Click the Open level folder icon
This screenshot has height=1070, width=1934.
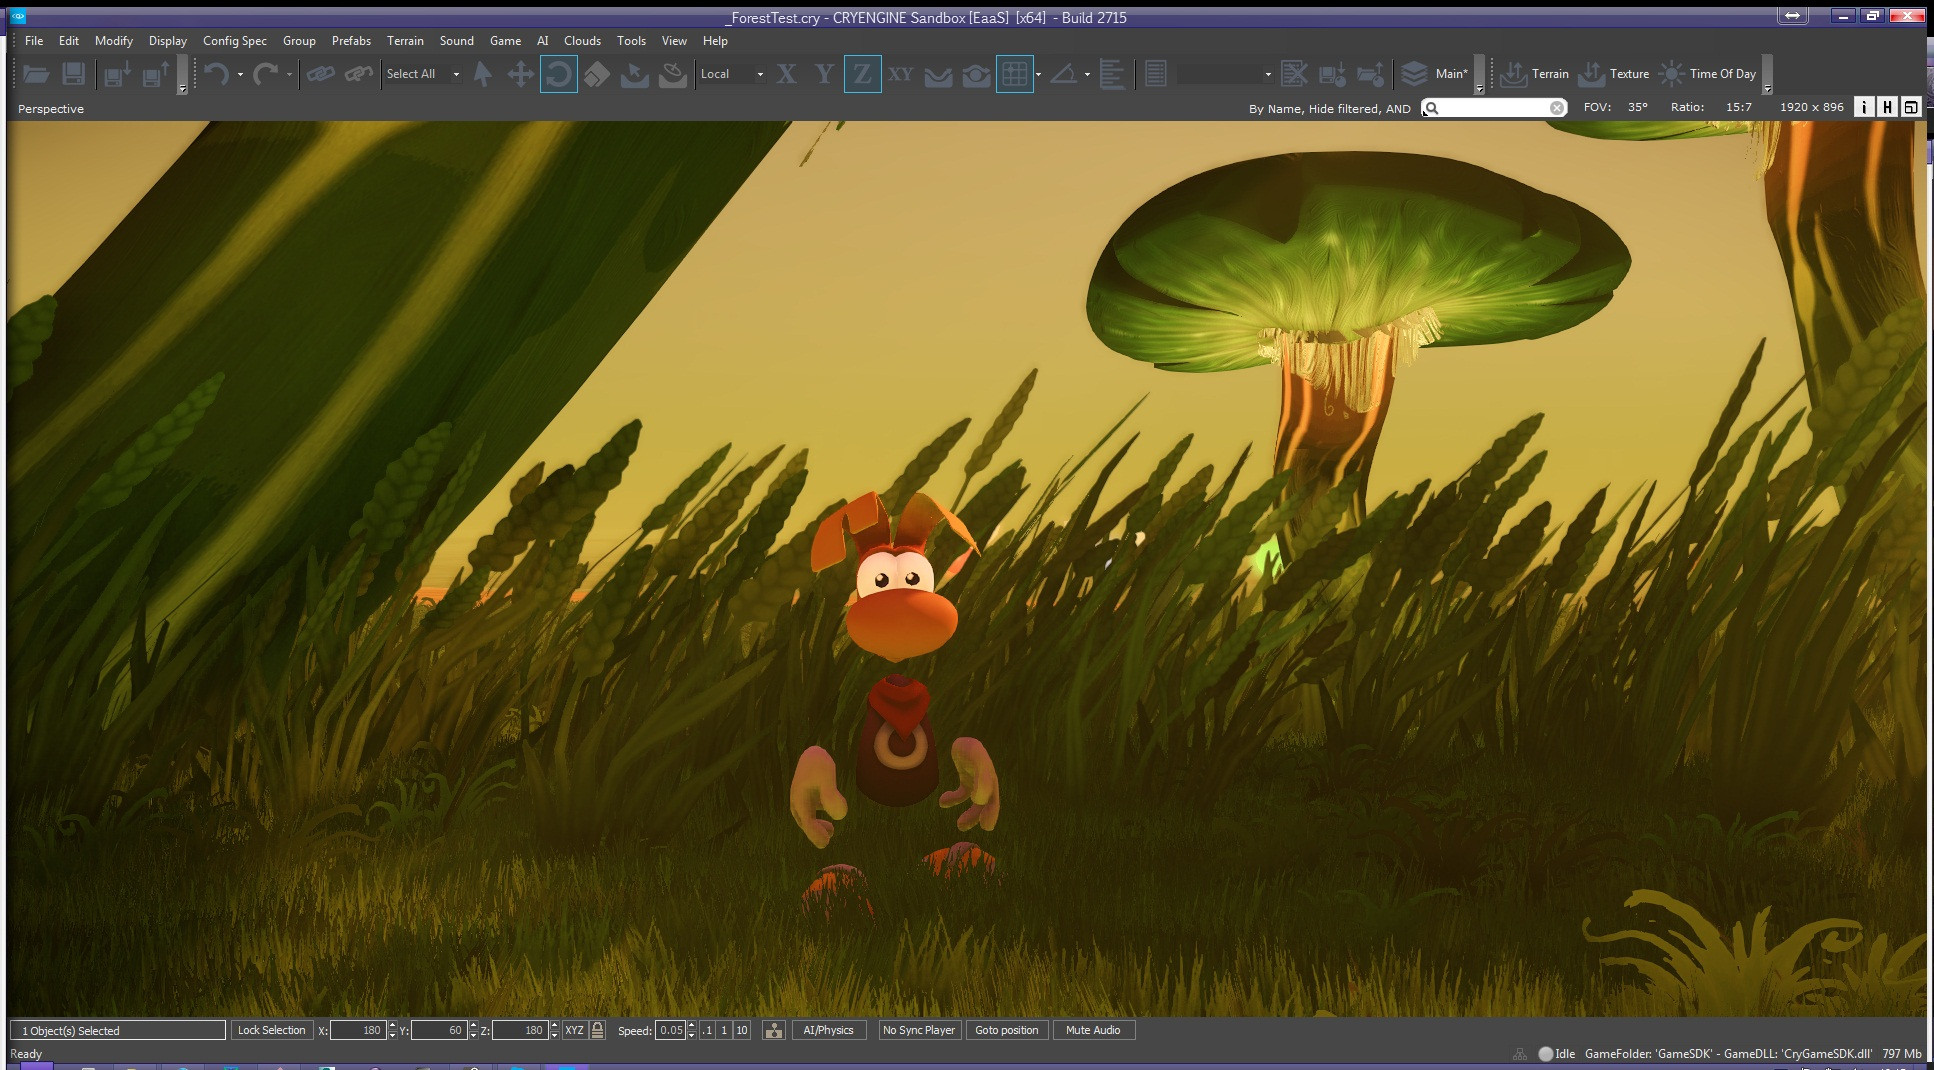(36, 74)
